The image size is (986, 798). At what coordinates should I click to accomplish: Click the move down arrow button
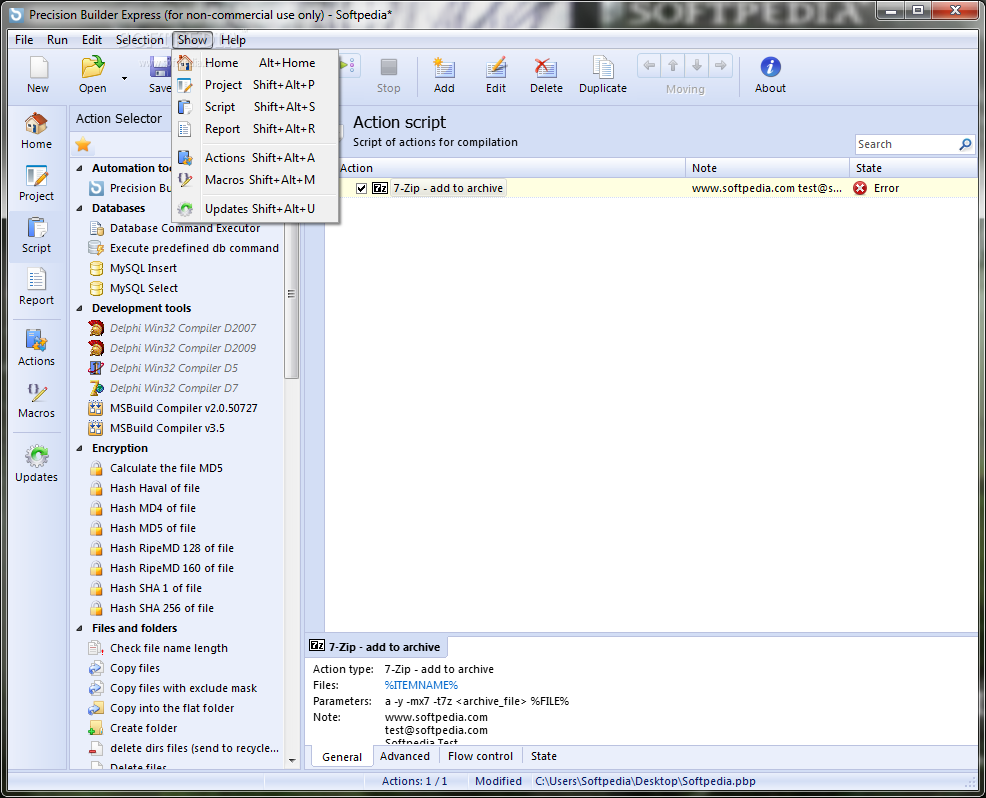click(x=697, y=65)
